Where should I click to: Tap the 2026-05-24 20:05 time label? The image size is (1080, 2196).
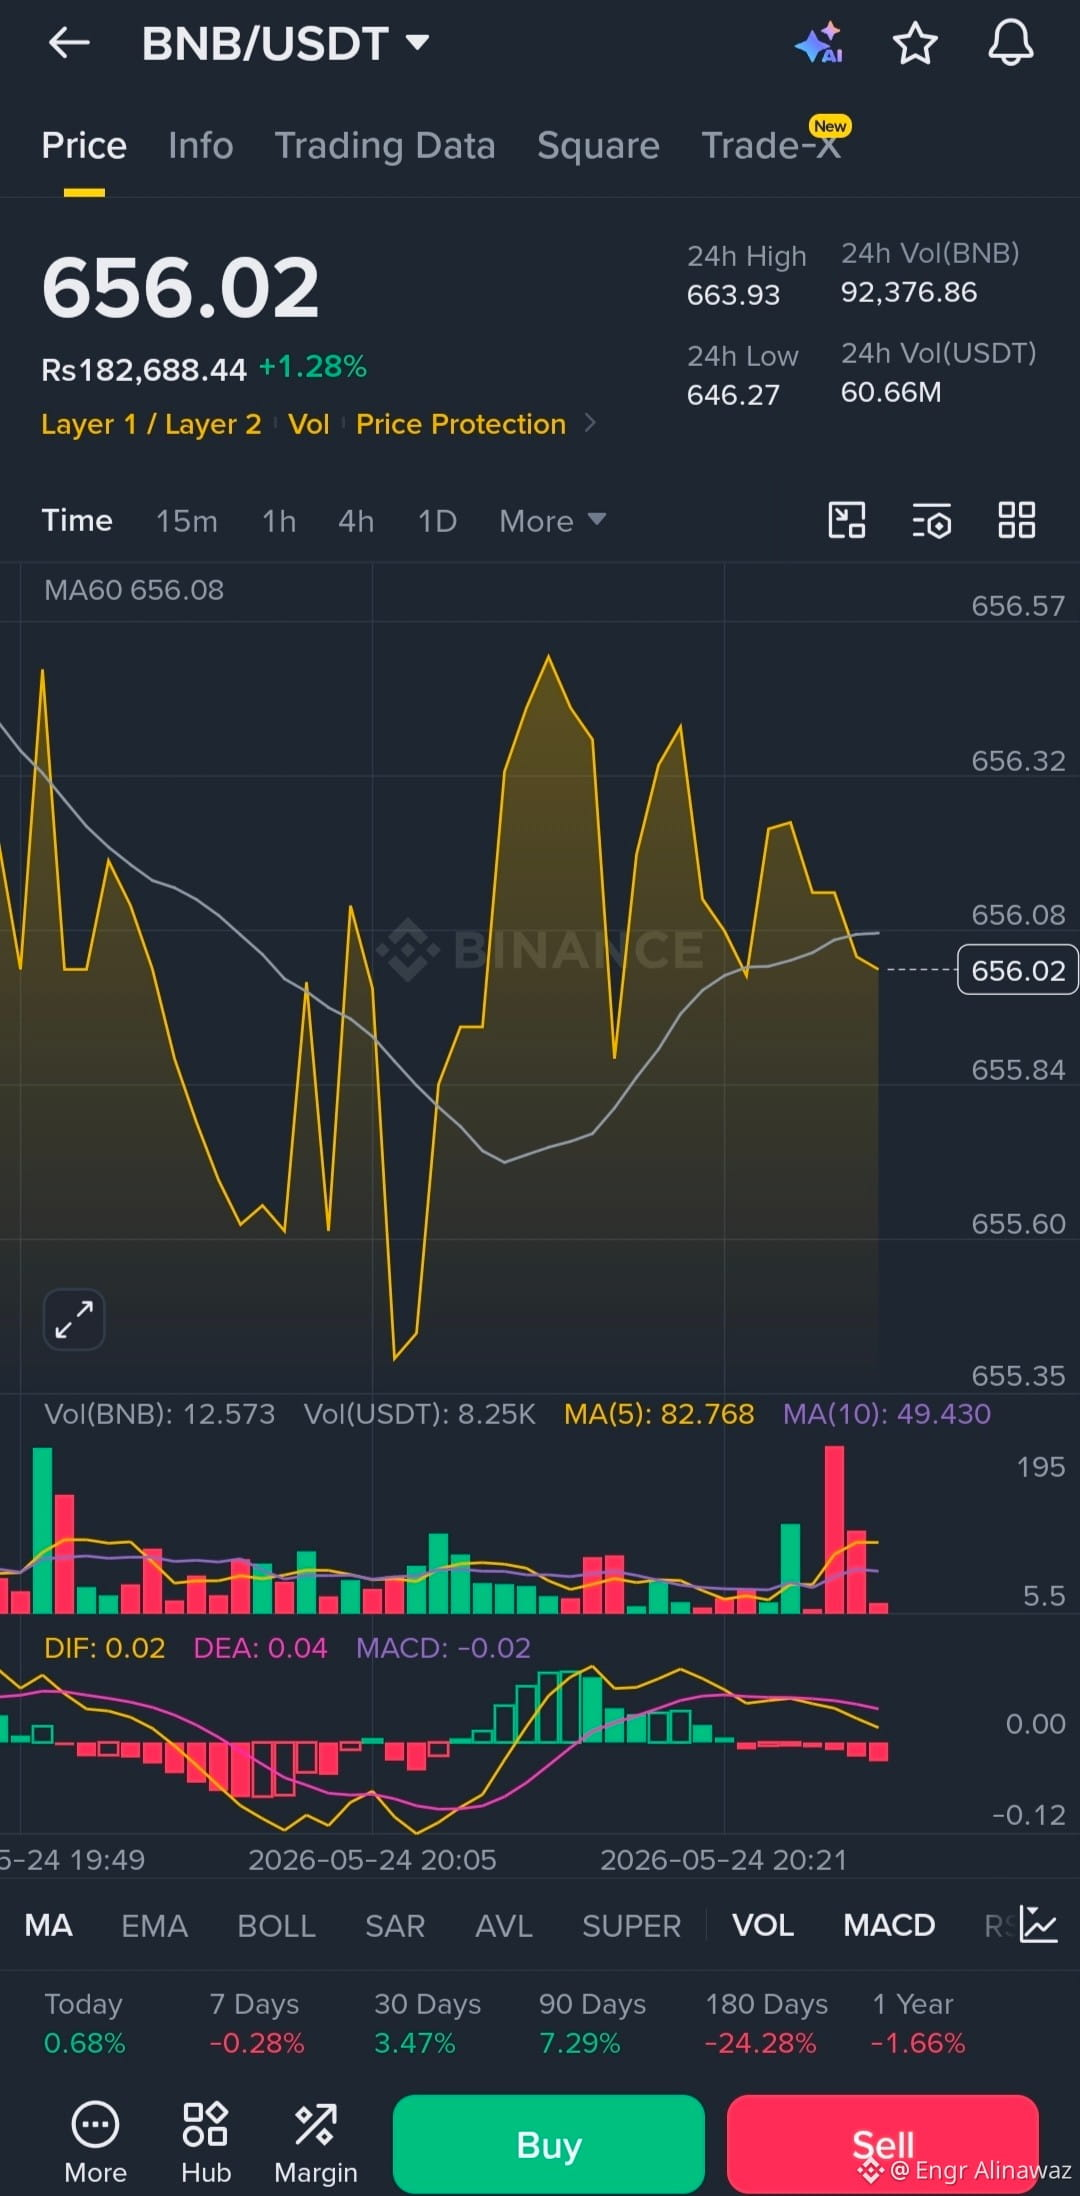coord(372,1860)
